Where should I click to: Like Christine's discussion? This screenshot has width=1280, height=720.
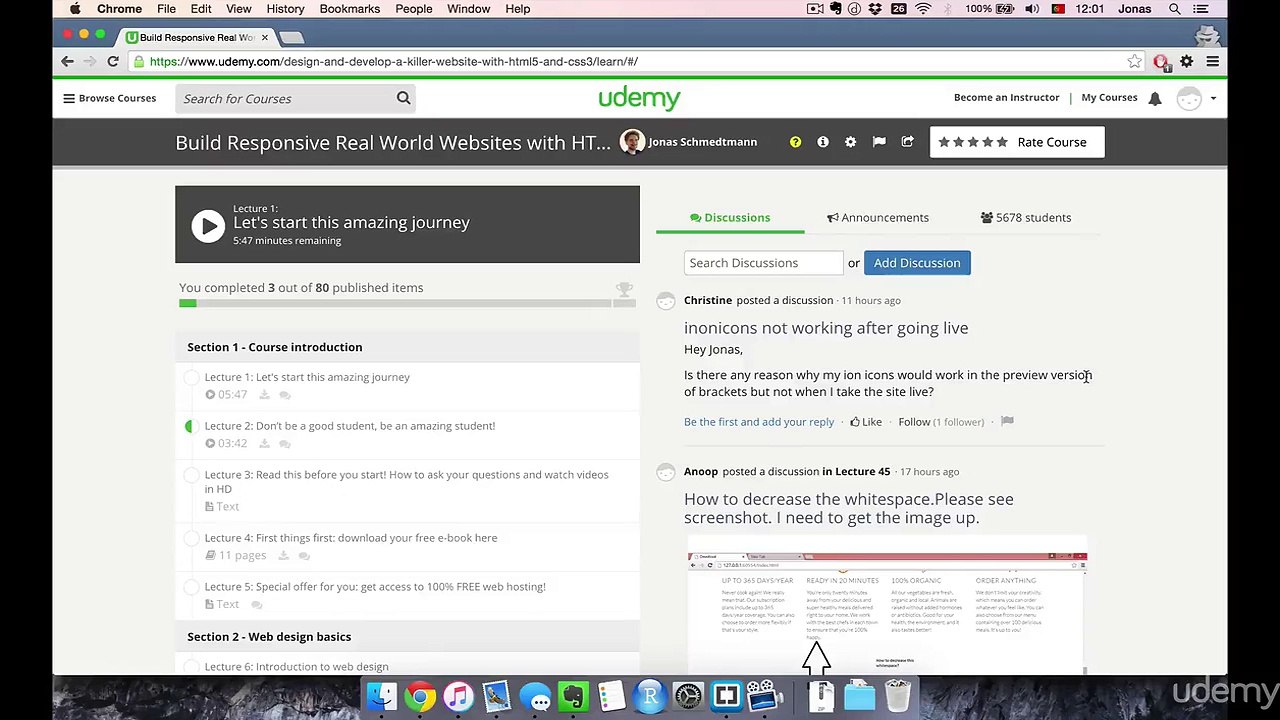point(866,422)
